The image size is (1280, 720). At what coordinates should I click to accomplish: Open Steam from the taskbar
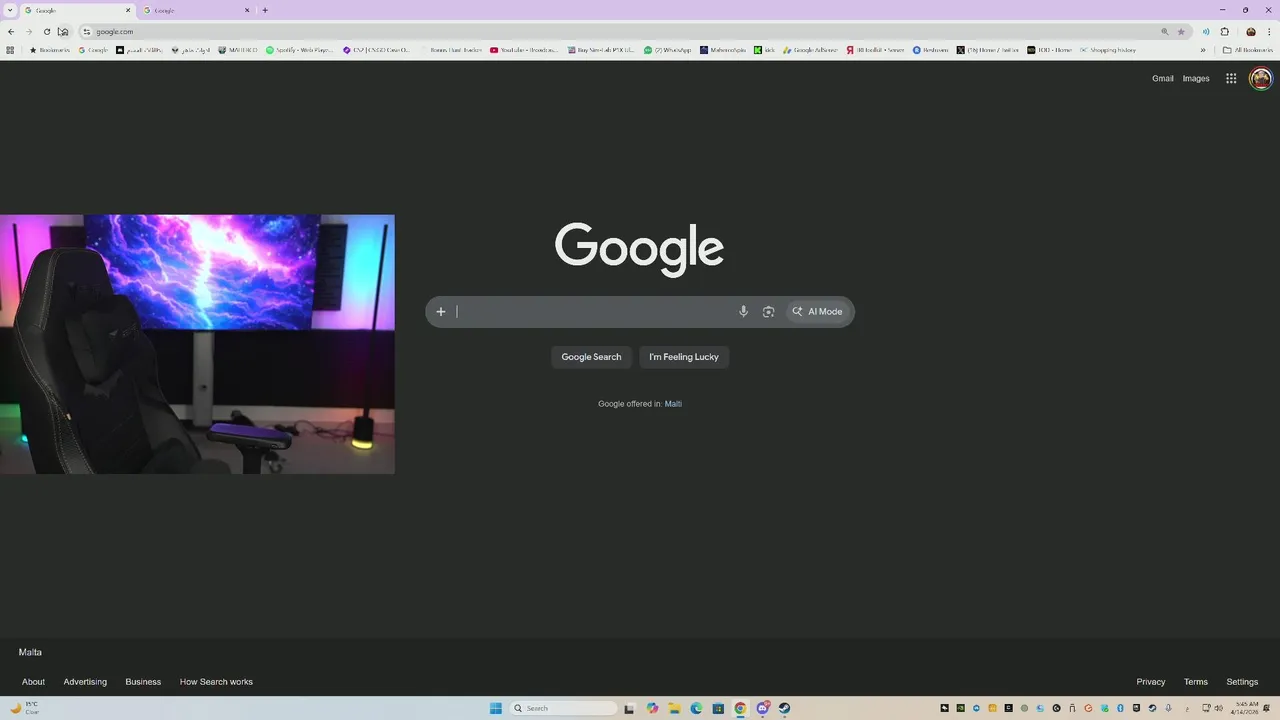pos(785,708)
